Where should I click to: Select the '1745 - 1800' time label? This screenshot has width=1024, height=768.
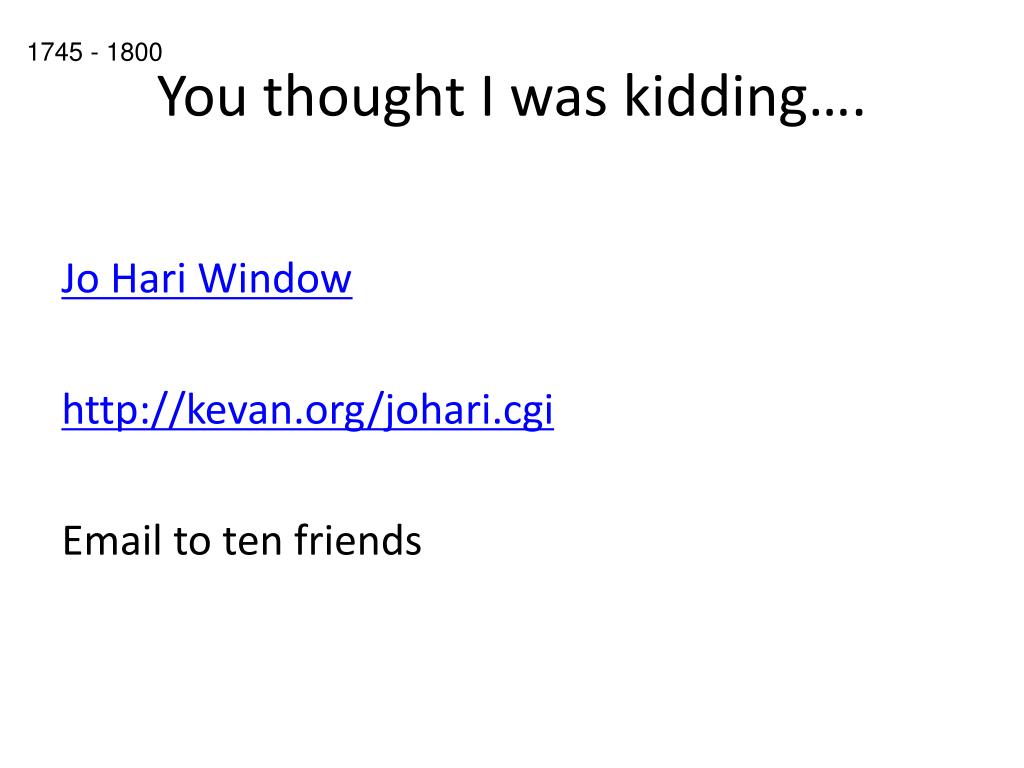coord(95,52)
